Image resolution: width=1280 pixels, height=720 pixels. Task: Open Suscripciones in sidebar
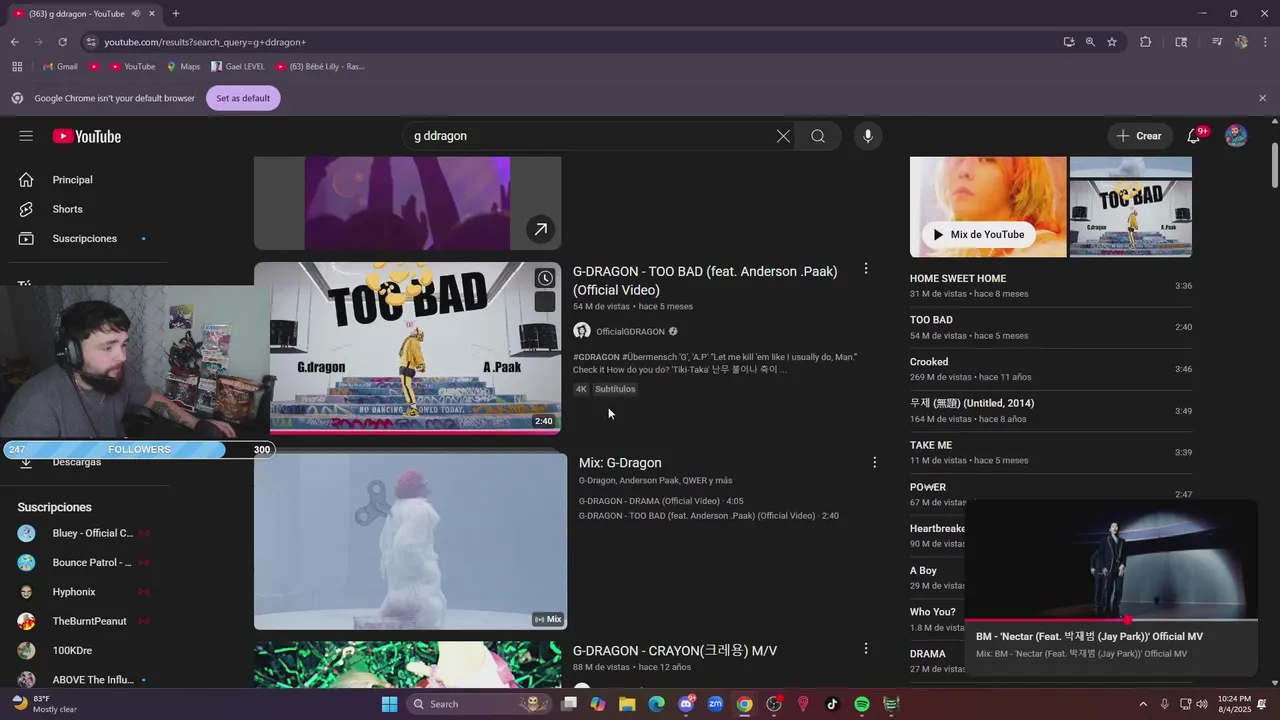(85, 238)
